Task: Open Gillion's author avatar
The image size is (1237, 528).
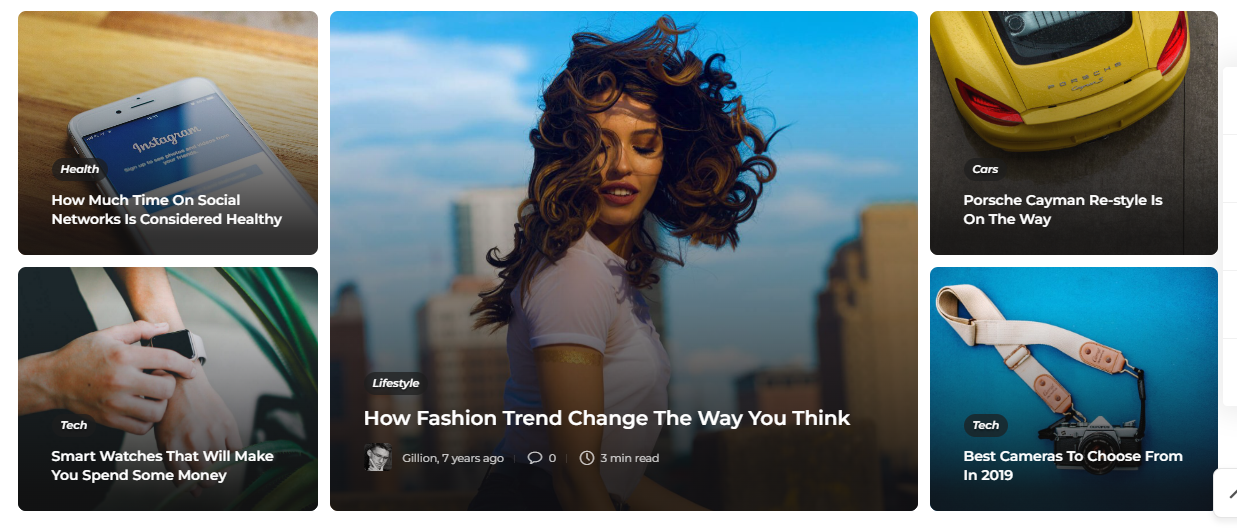Action: [378, 457]
